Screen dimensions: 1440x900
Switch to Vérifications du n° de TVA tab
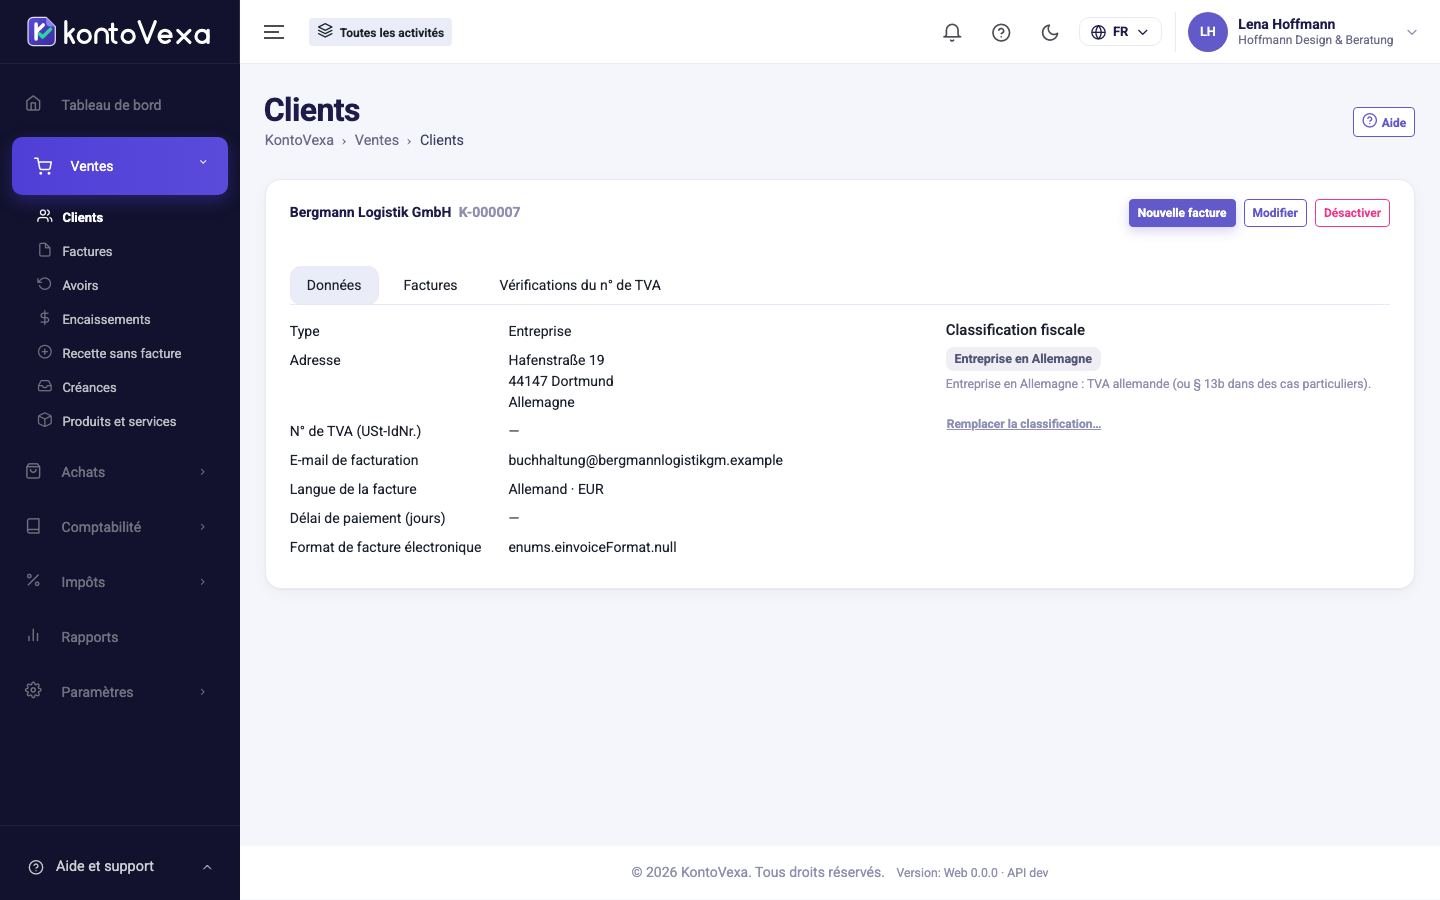[x=580, y=285]
